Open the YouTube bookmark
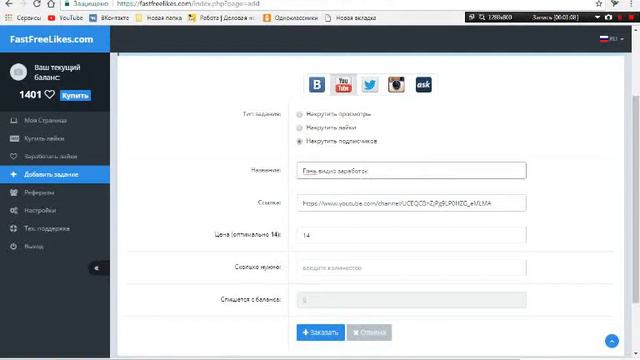The height and width of the screenshot is (360, 640). [x=65, y=18]
